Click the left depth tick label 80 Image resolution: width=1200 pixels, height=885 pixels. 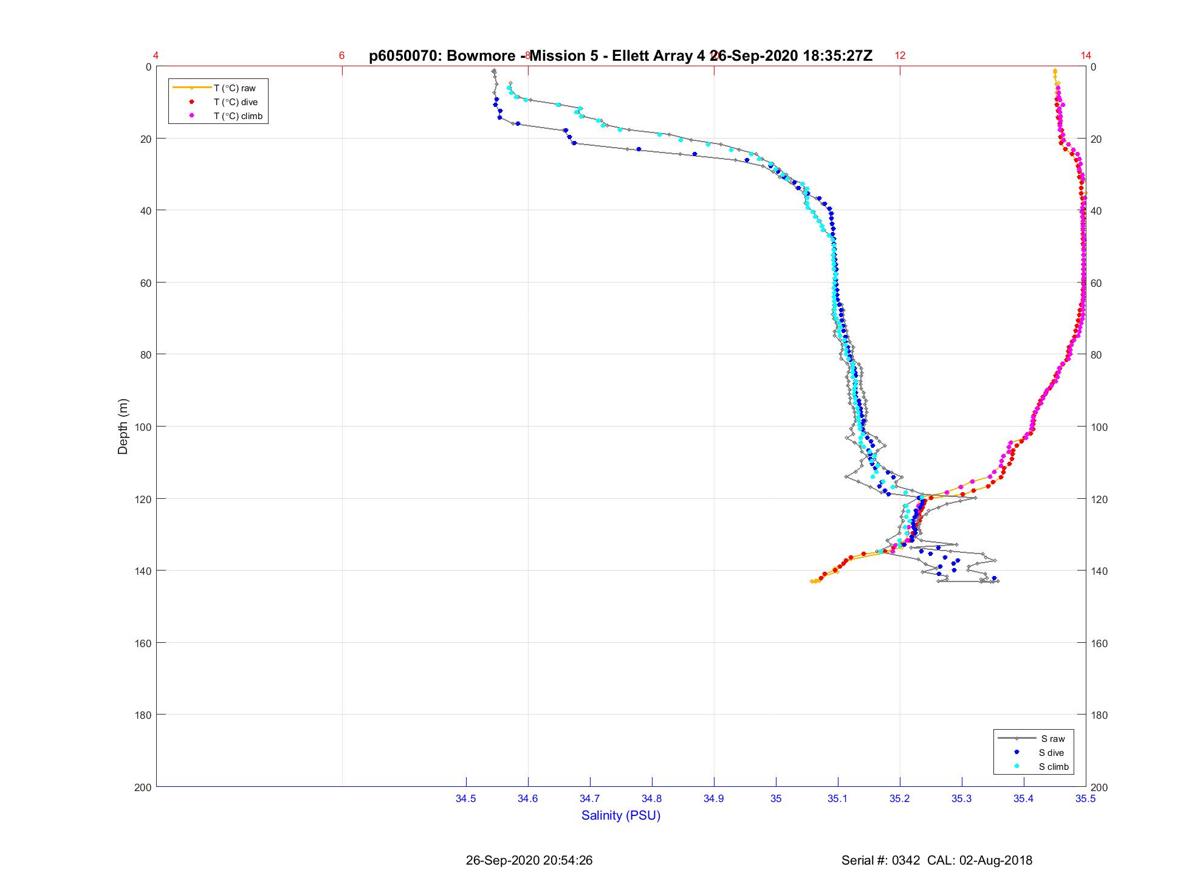click(146, 355)
